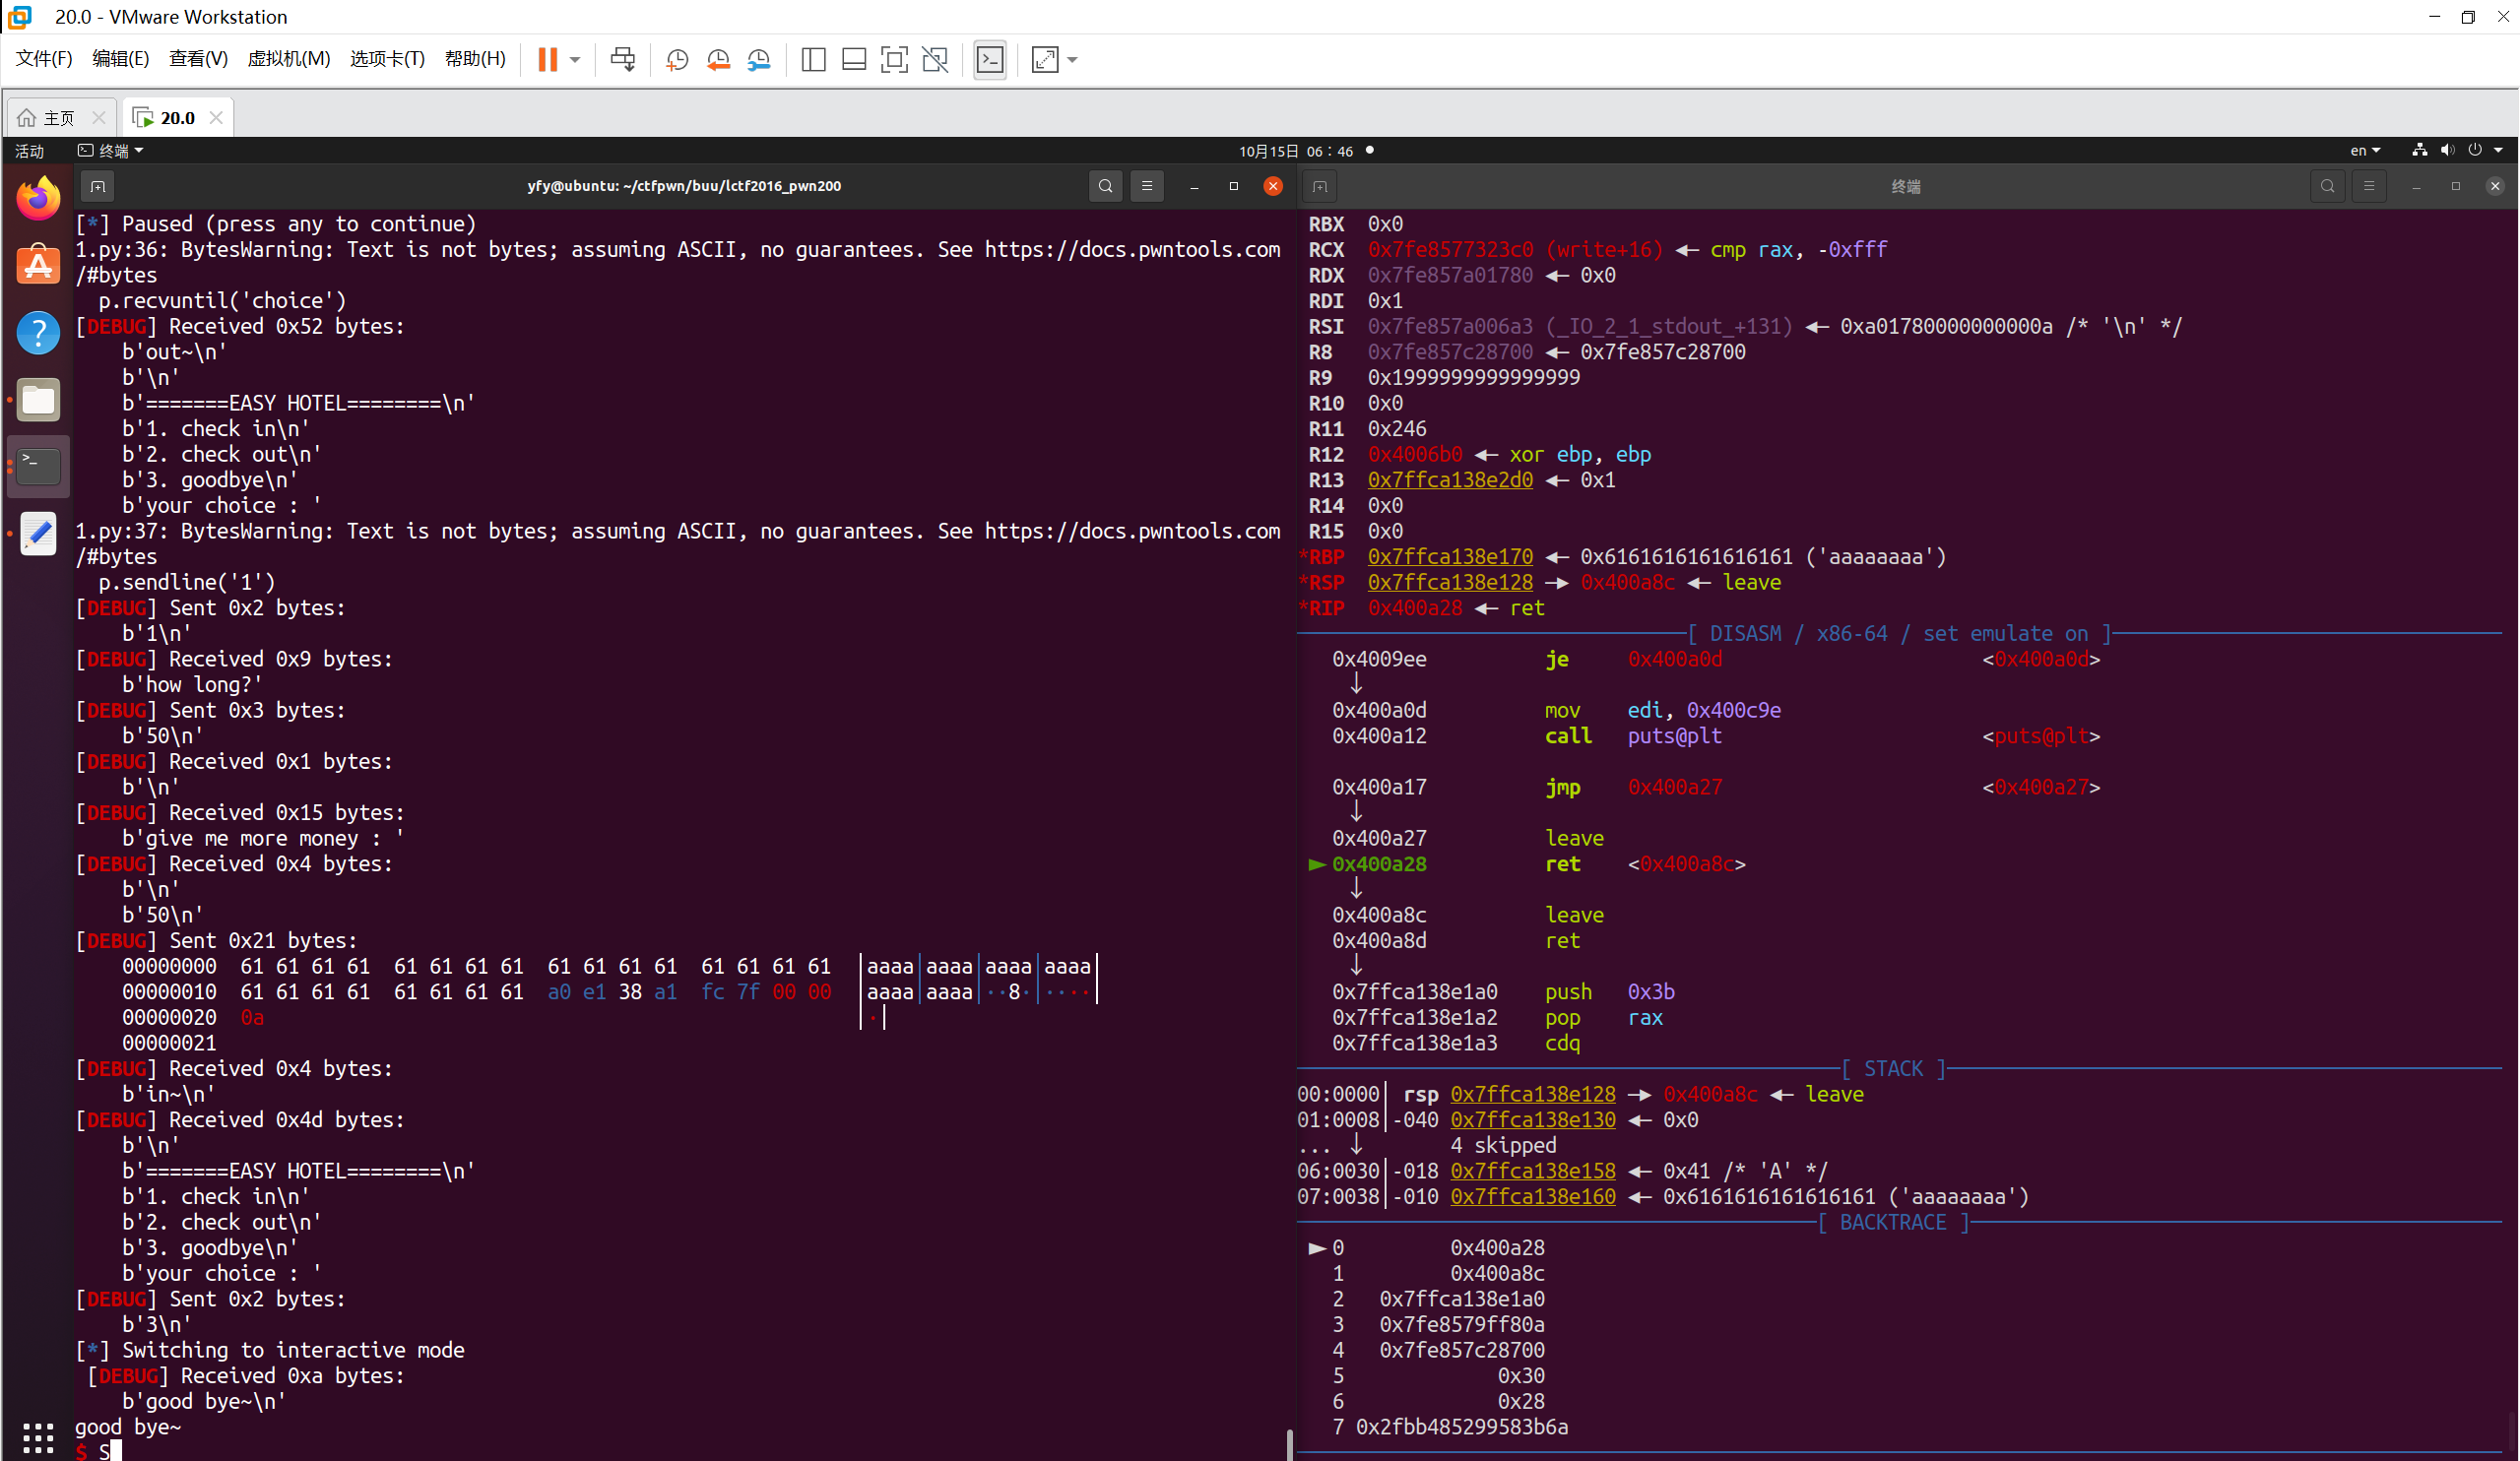
Task: Take a snapshot of the virtual machine
Action: click(677, 60)
